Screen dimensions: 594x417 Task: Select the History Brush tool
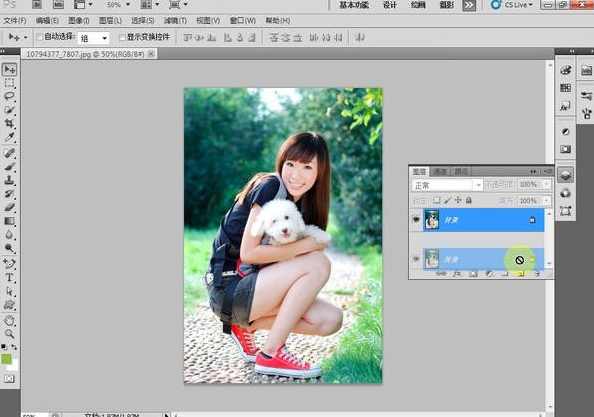point(9,194)
